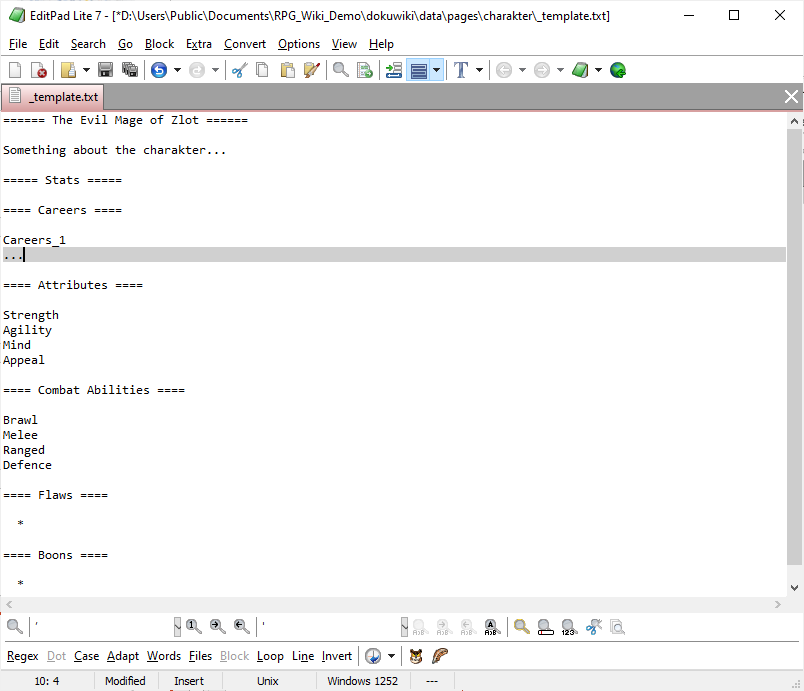Click into the search text field
The image size is (804, 691).
click(103, 626)
